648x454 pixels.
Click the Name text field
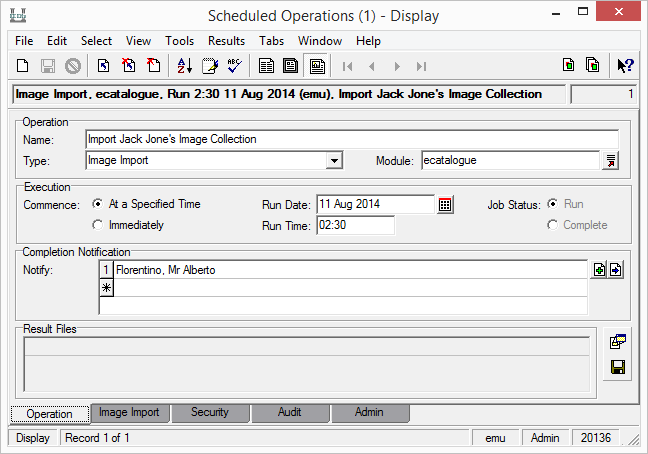pyautogui.click(x=350, y=139)
